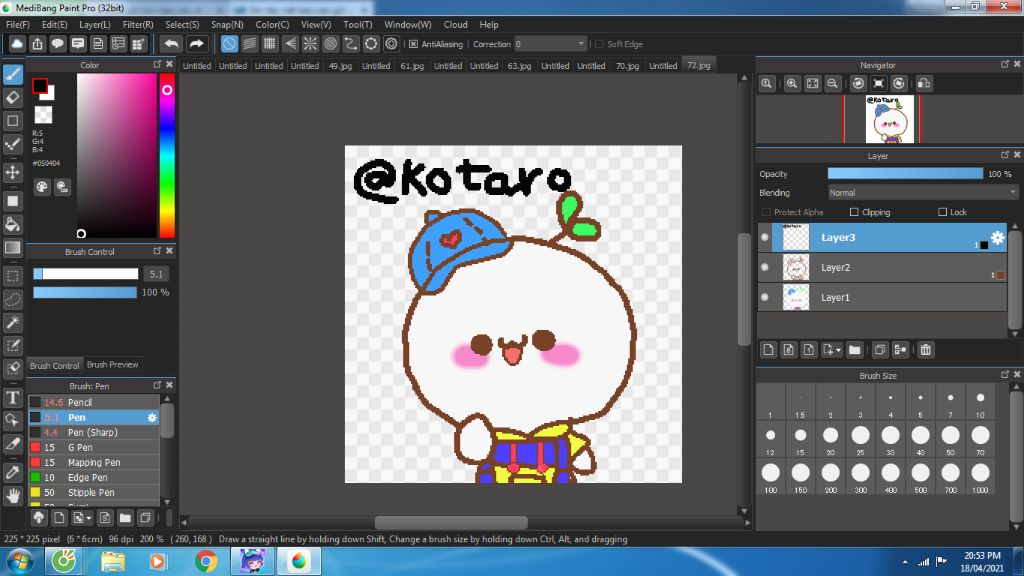Open the Filter(R) menu
Image resolution: width=1024 pixels, height=576 pixels.
pyautogui.click(x=138, y=25)
